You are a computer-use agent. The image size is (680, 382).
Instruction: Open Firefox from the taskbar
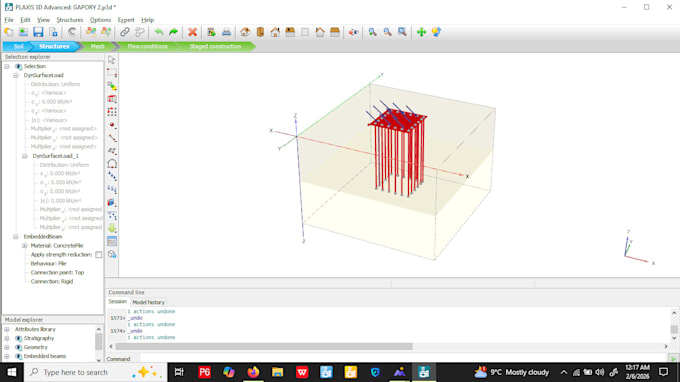253,372
